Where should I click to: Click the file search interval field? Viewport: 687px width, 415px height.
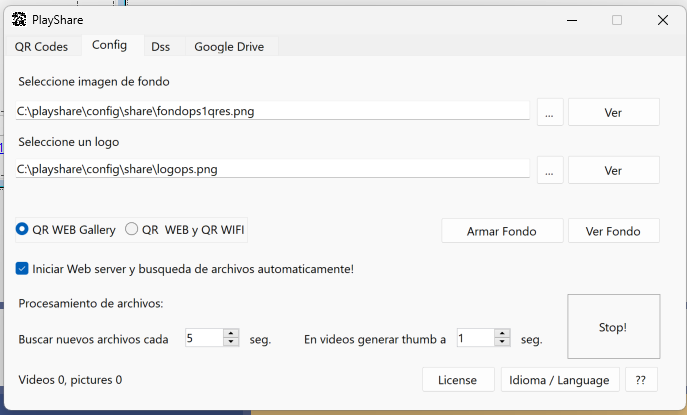[204, 338]
